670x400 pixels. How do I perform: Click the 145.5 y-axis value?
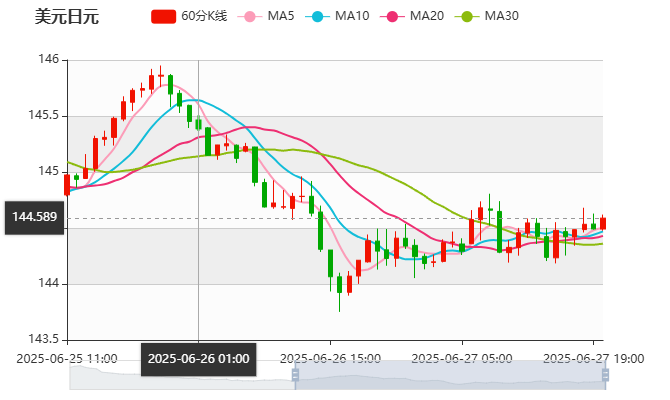coord(44,115)
